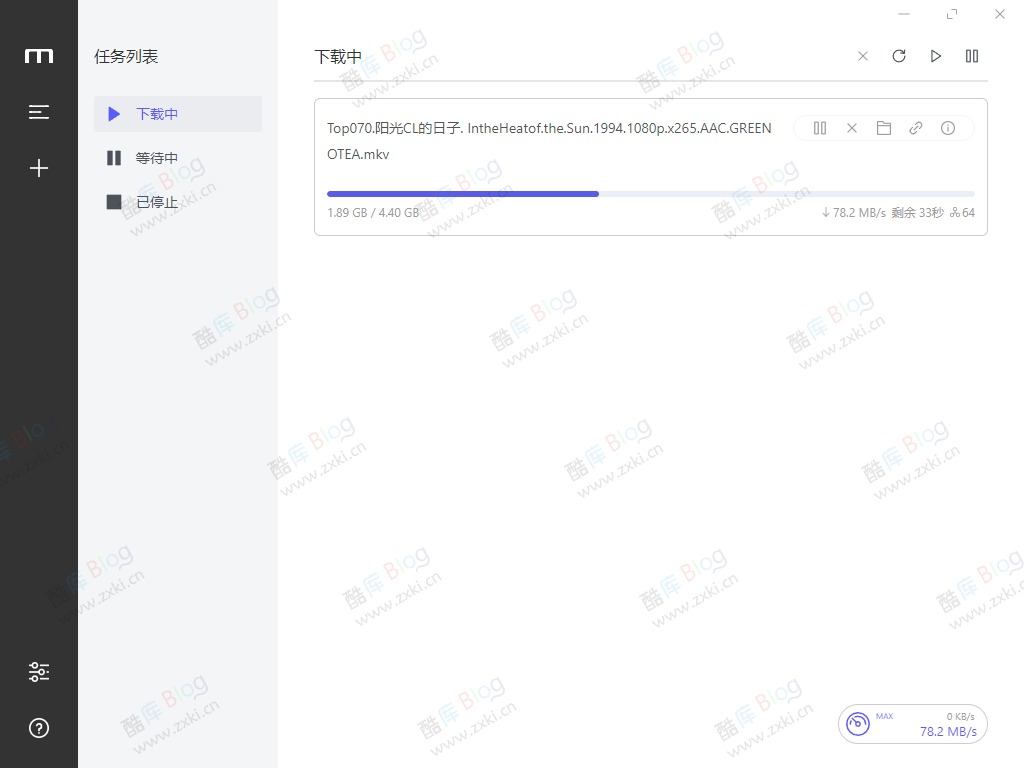This screenshot has height=768, width=1024.
Task: Resume all tasks with the play icon
Action: pyautogui.click(x=935, y=56)
